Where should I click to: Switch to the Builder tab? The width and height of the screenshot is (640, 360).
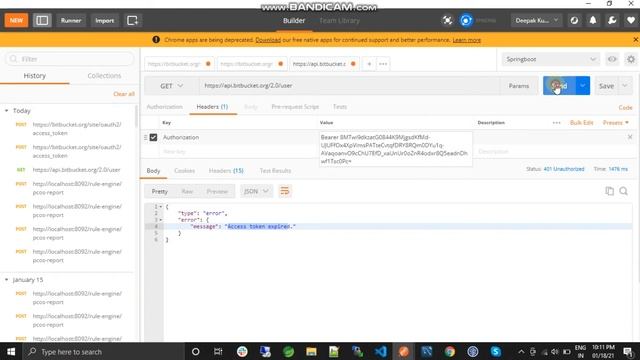(x=294, y=20)
